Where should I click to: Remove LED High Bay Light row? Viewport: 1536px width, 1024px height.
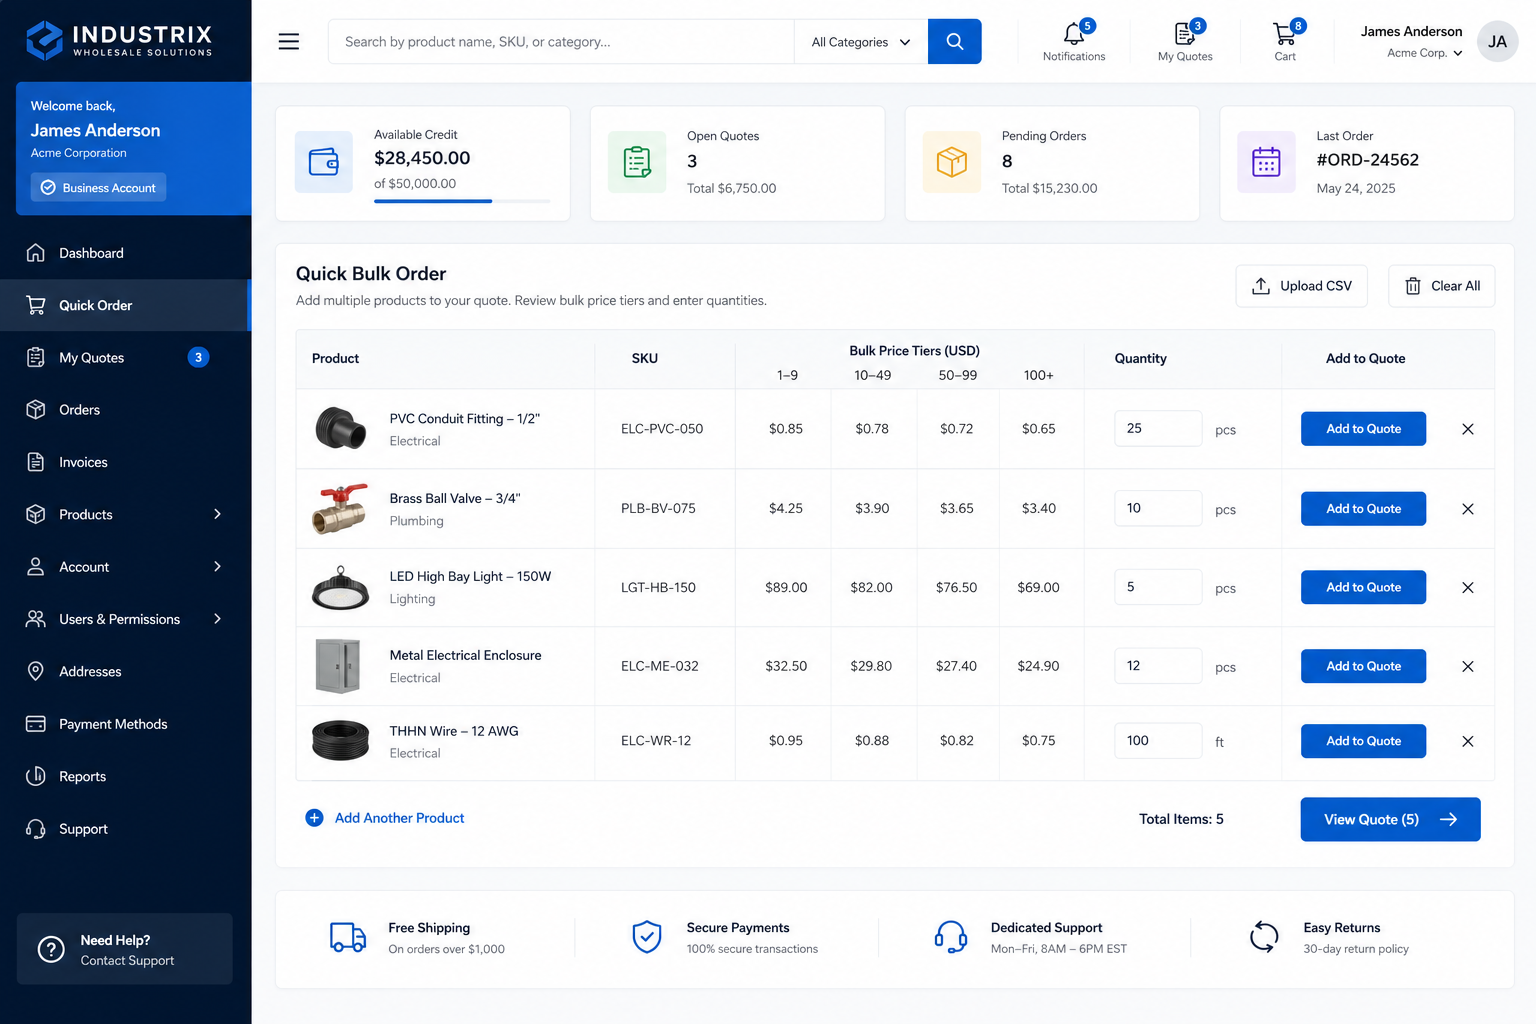1468,588
